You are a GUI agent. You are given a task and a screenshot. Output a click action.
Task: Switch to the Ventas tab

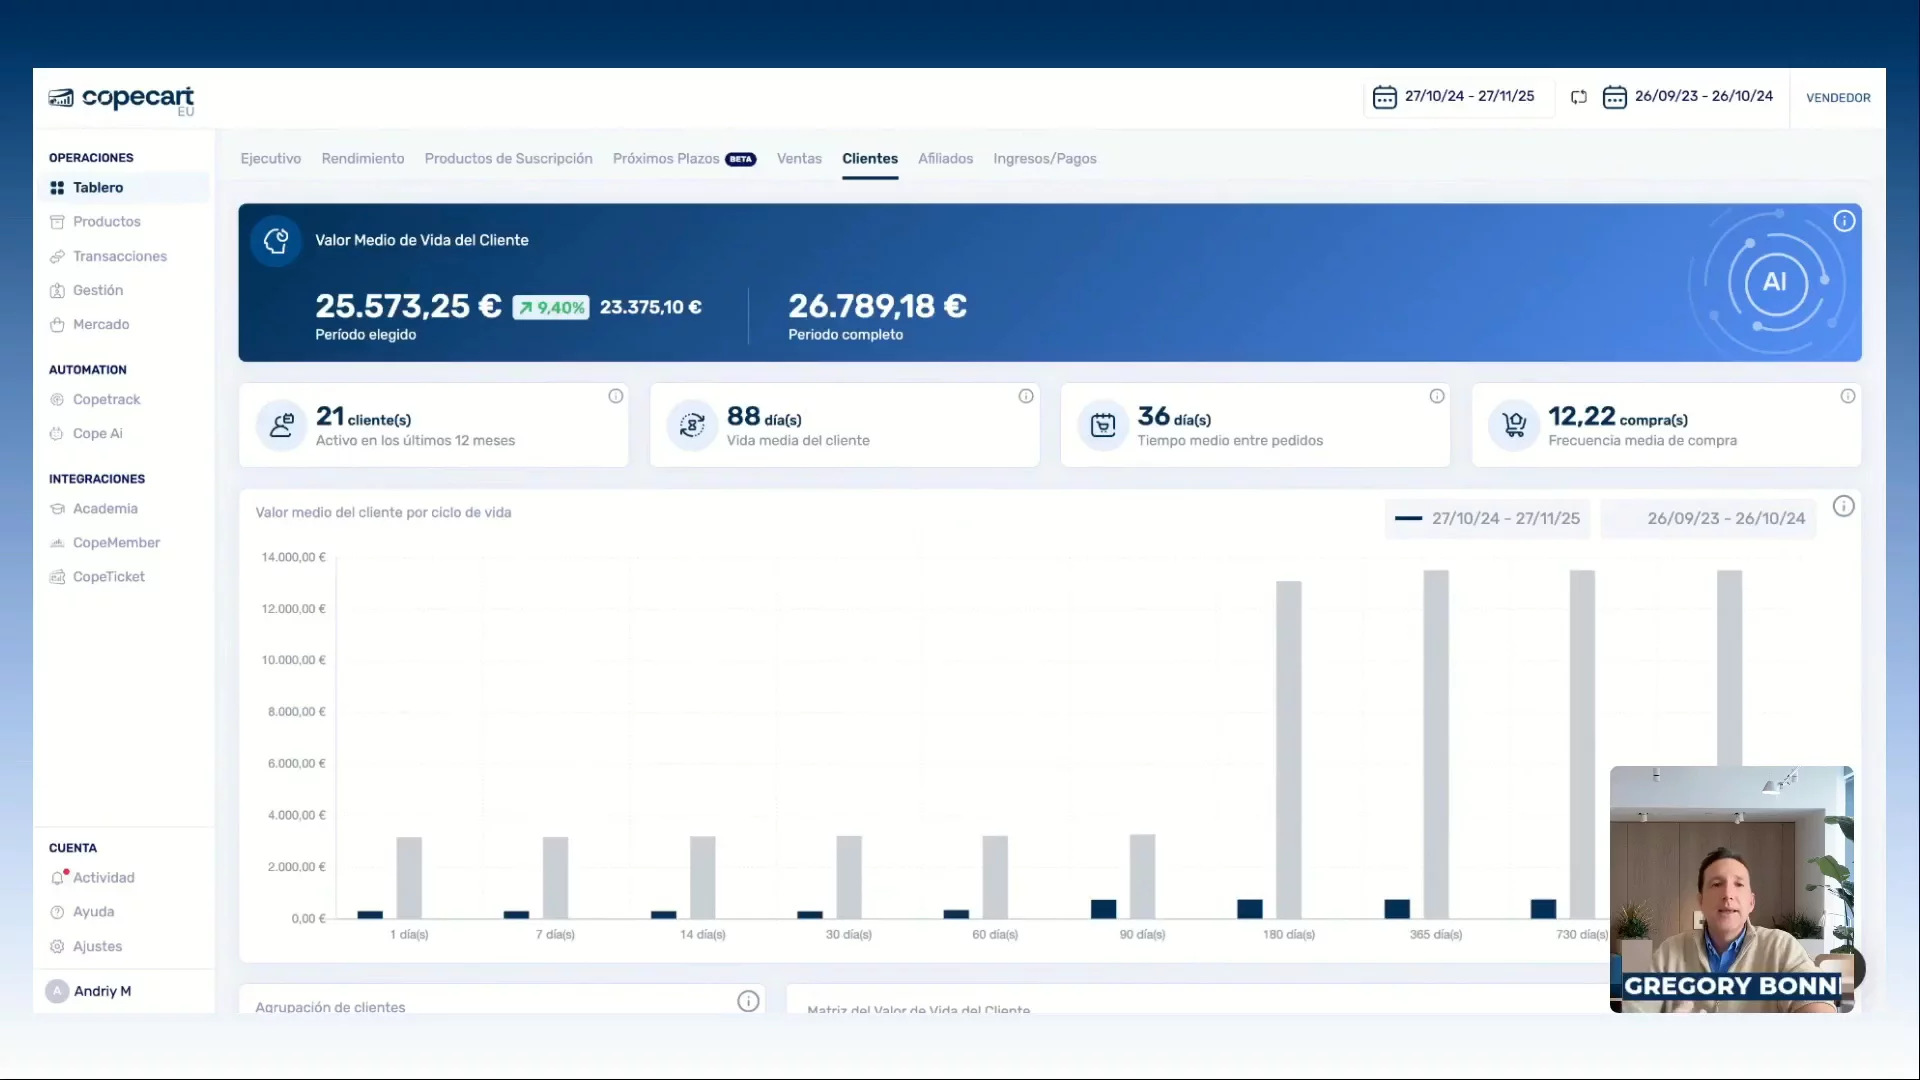pyautogui.click(x=799, y=159)
